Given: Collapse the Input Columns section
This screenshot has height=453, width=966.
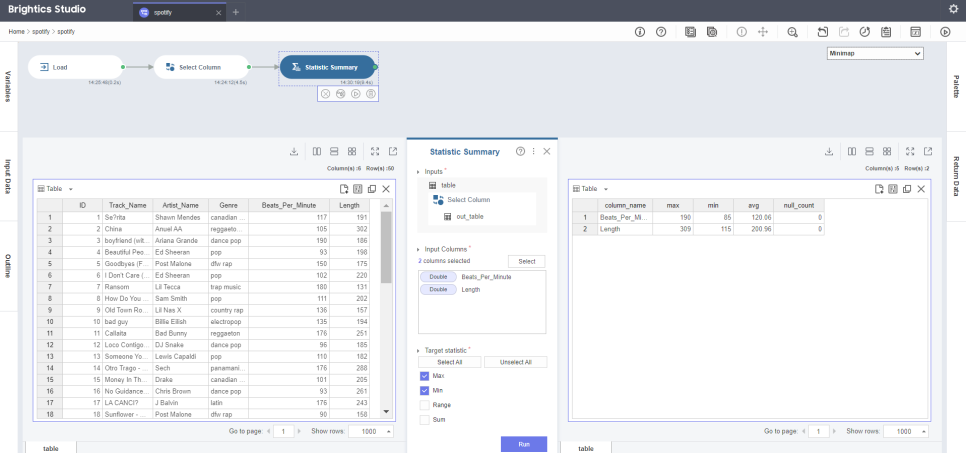Looking at the screenshot, I should [x=419, y=249].
